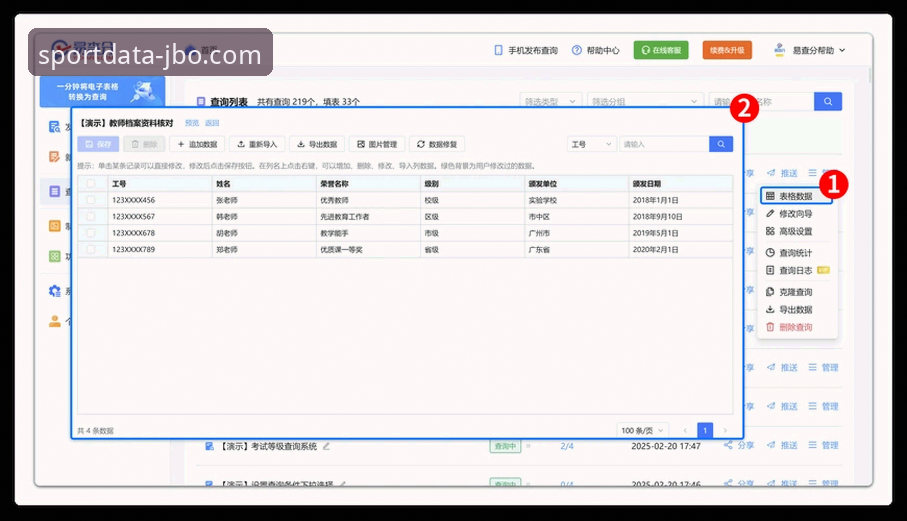The width and height of the screenshot is (907, 521).
Task: Open the 筛选分组 filter dropdown
Action: (x=645, y=101)
